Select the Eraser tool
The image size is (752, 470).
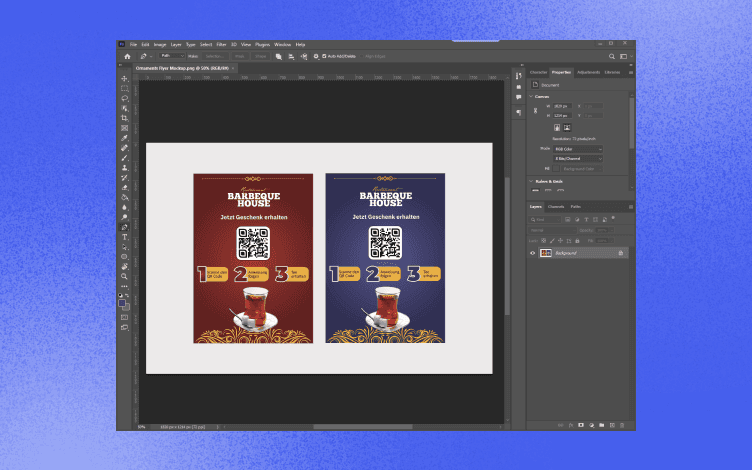tap(125, 188)
